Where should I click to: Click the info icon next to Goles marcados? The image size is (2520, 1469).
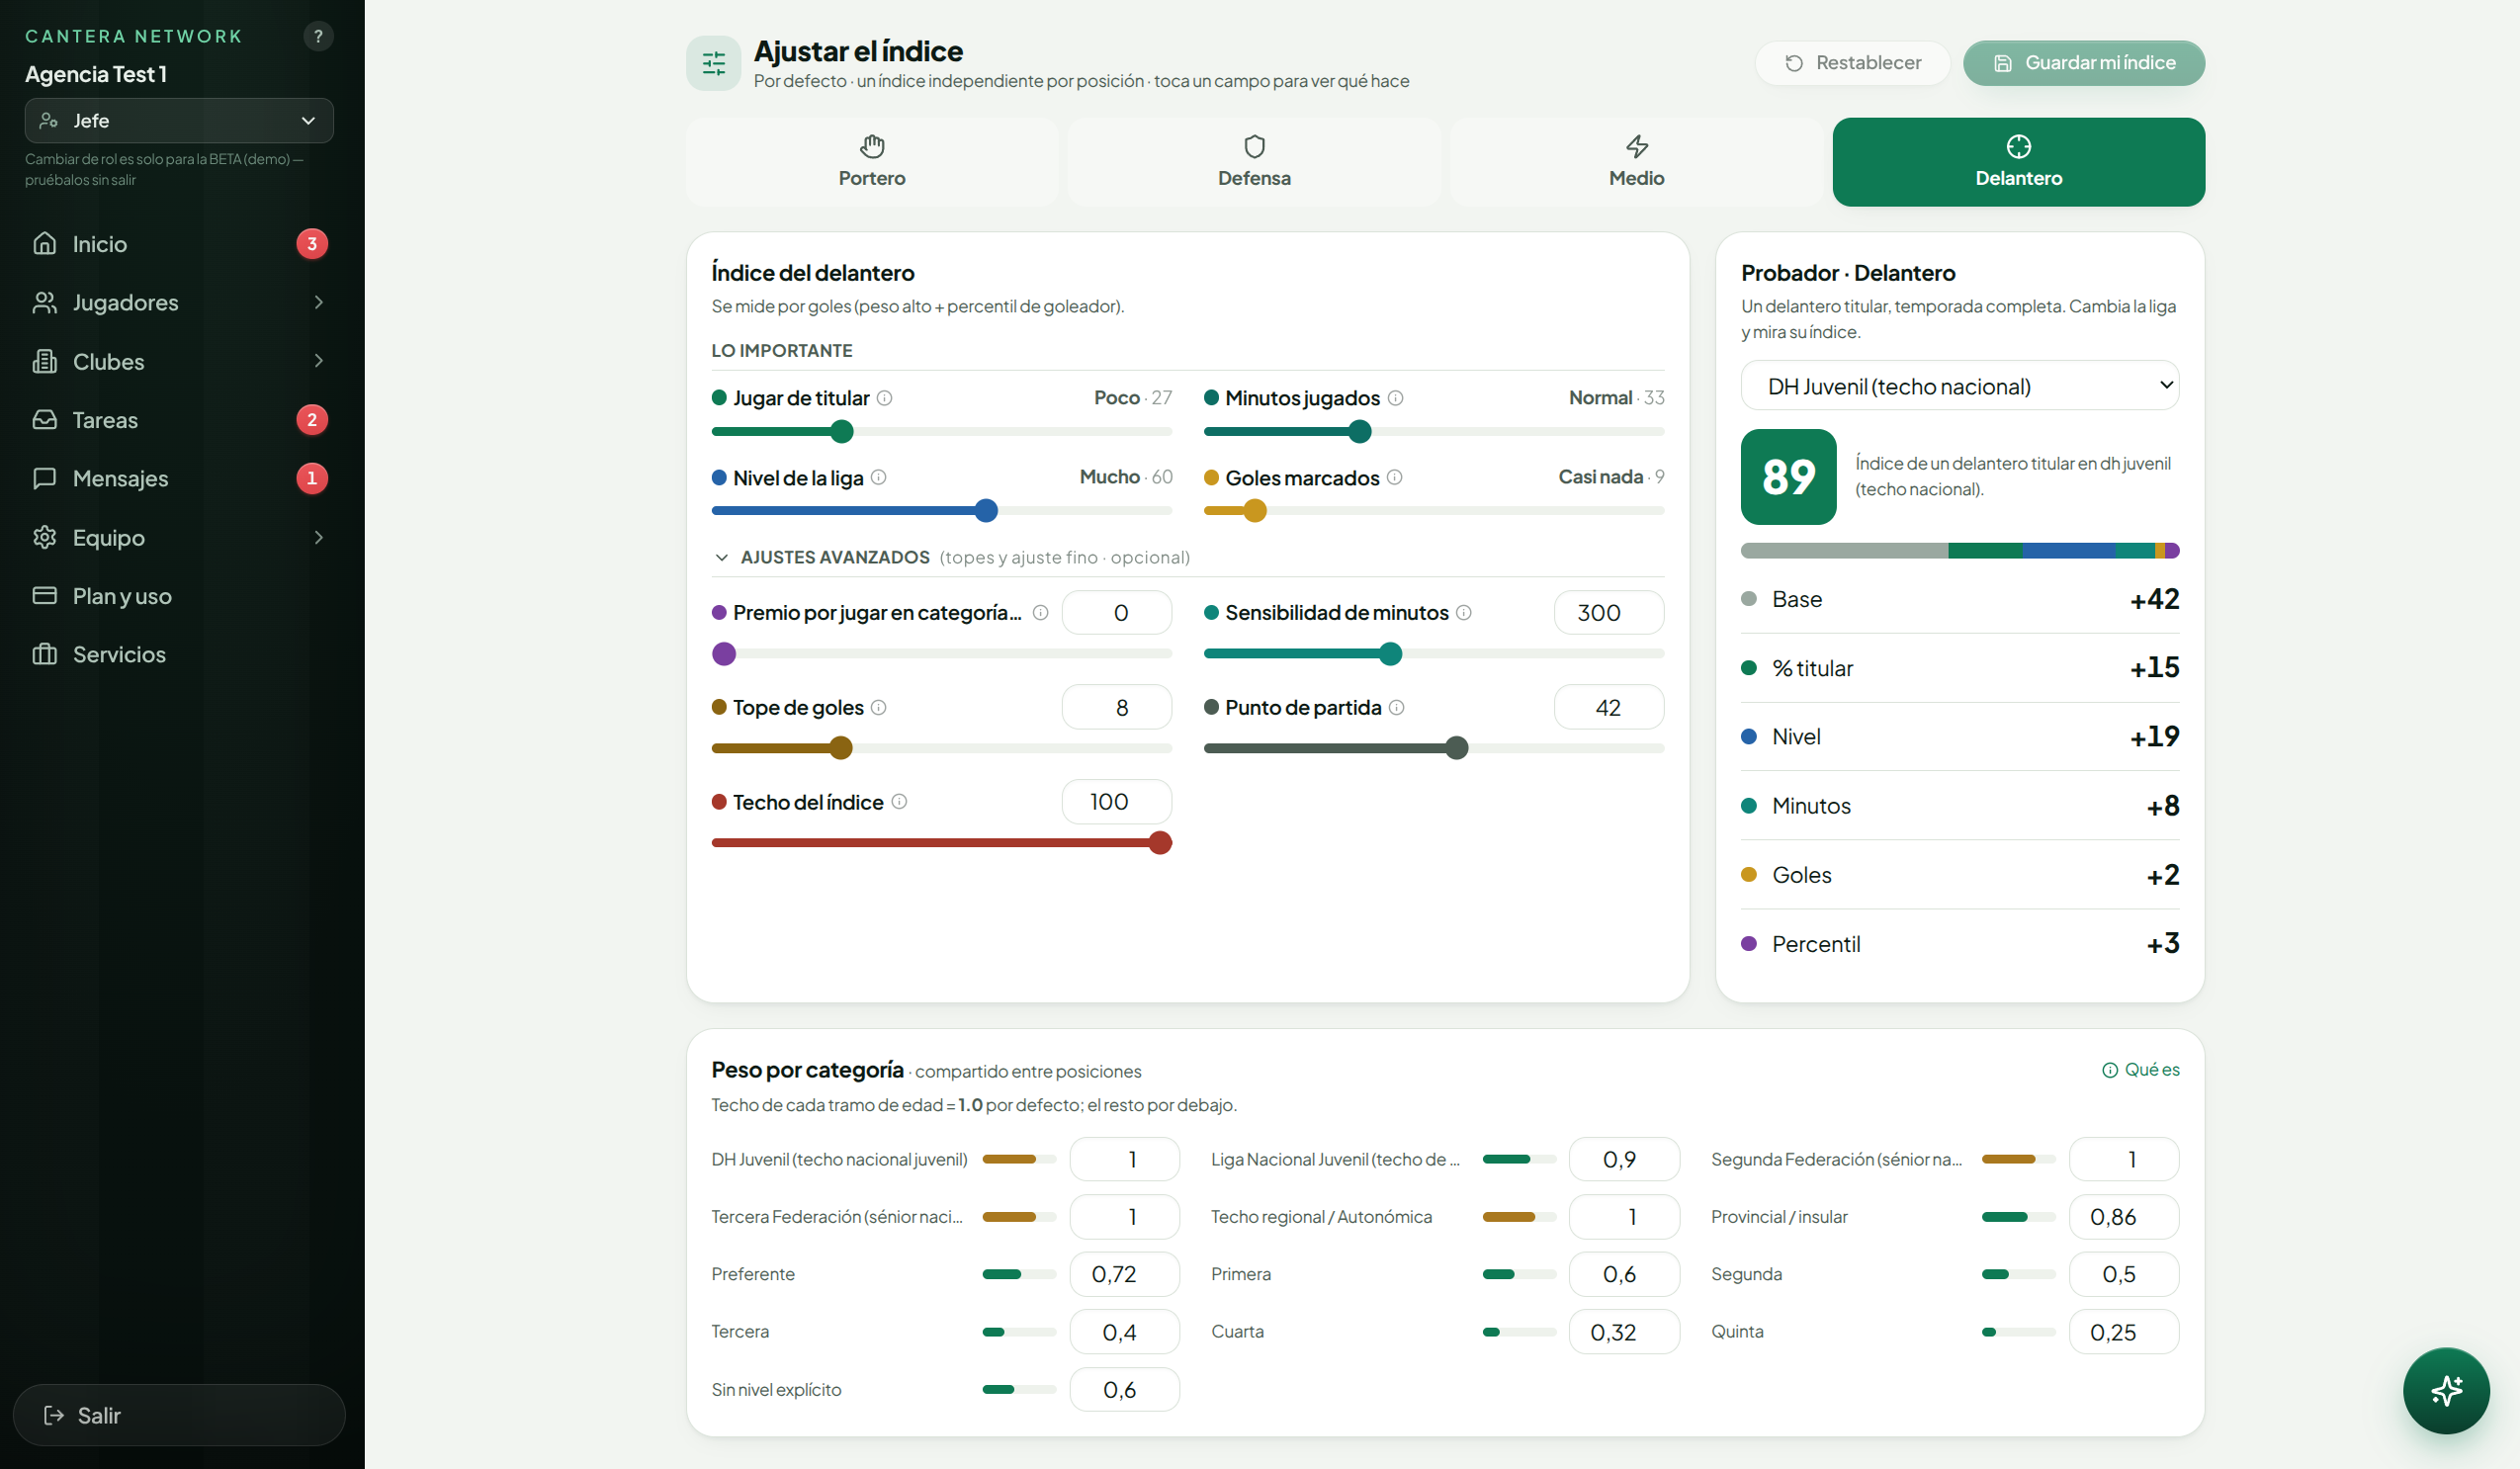[x=1395, y=477]
